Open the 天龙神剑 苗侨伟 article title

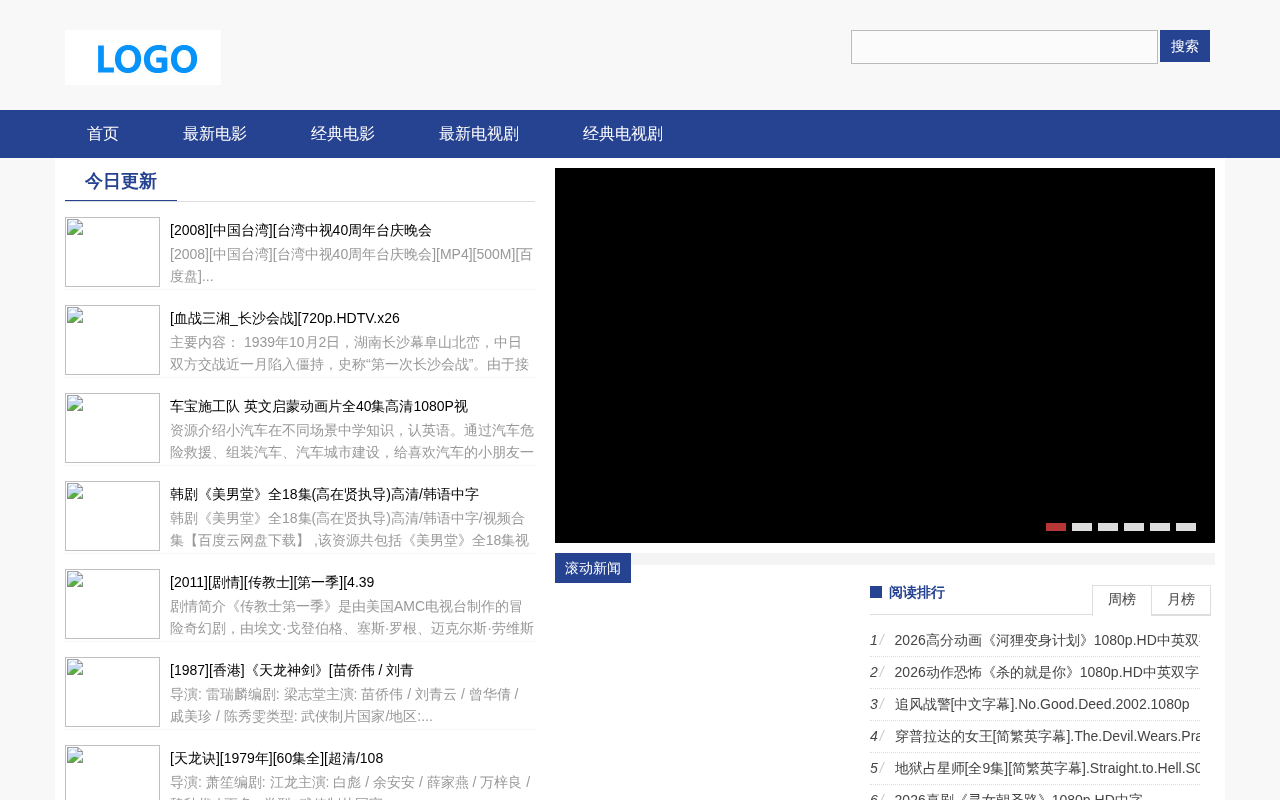[x=292, y=670]
